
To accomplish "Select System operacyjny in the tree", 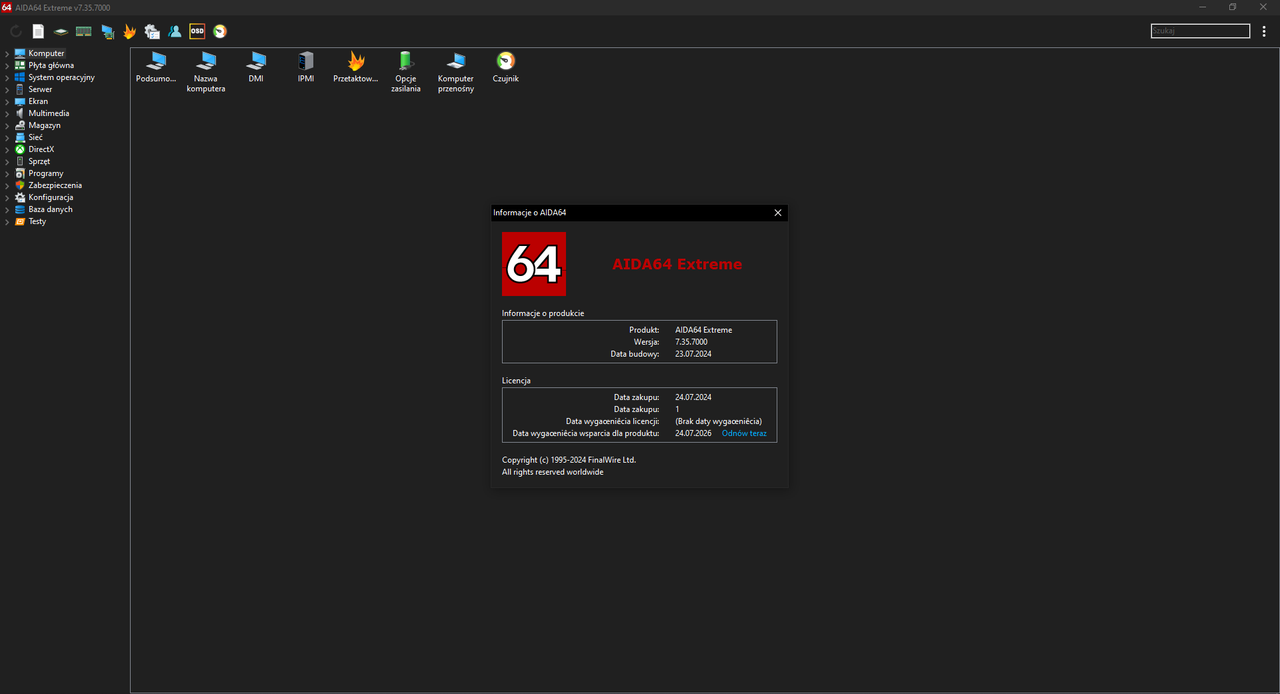I will click(x=61, y=77).
